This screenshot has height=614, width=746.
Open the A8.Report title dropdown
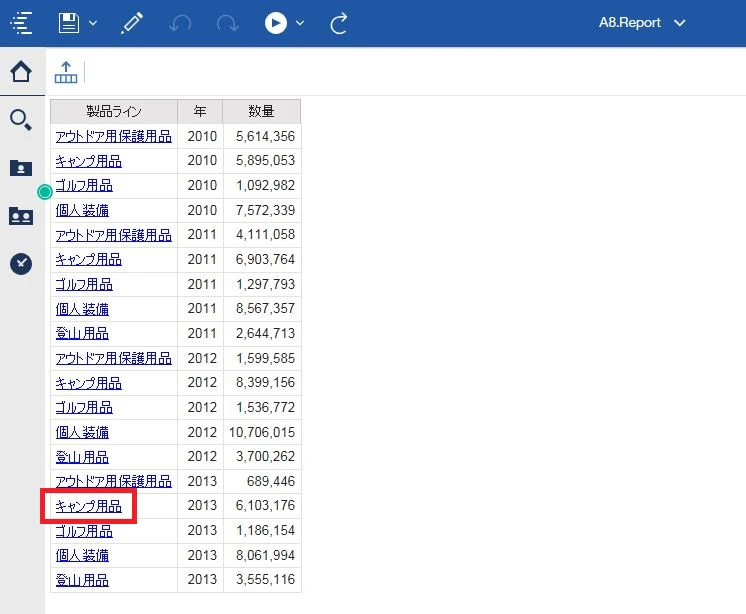pos(642,22)
